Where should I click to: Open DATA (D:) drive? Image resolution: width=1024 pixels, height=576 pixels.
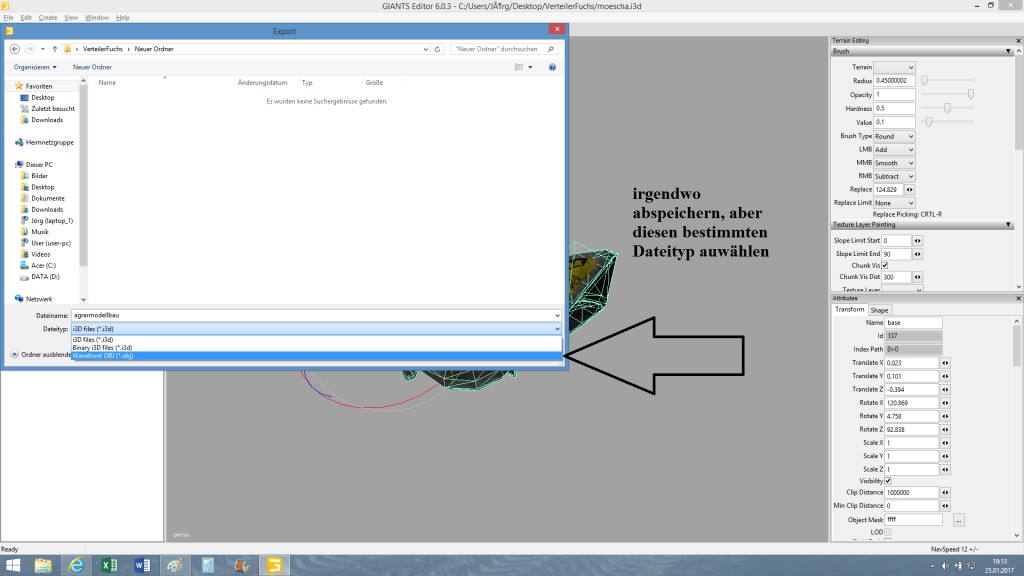pyautogui.click(x=45, y=276)
